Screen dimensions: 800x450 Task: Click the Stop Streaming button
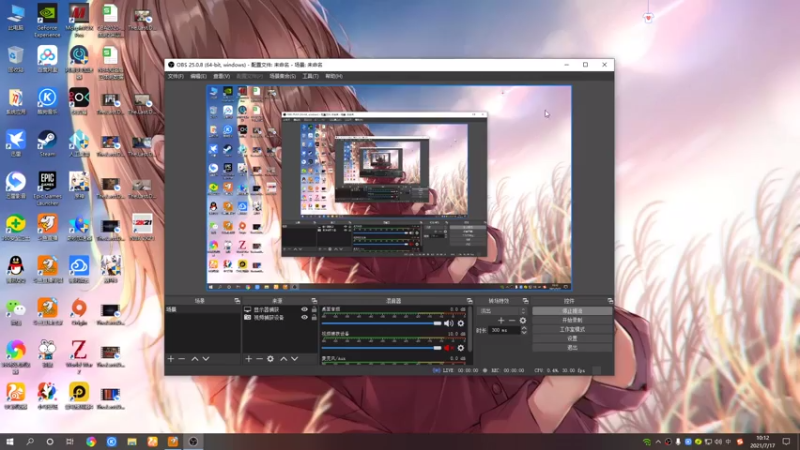pyautogui.click(x=572, y=311)
